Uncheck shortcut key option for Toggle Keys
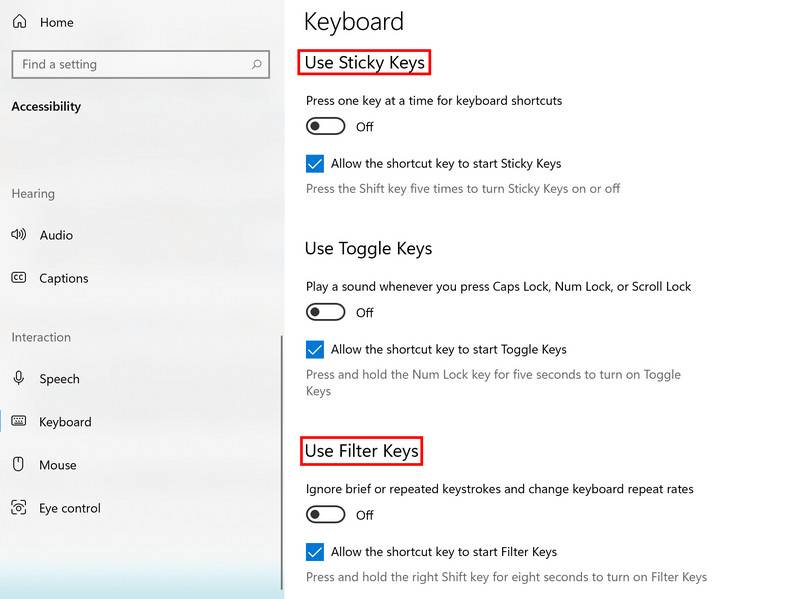 click(x=317, y=349)
